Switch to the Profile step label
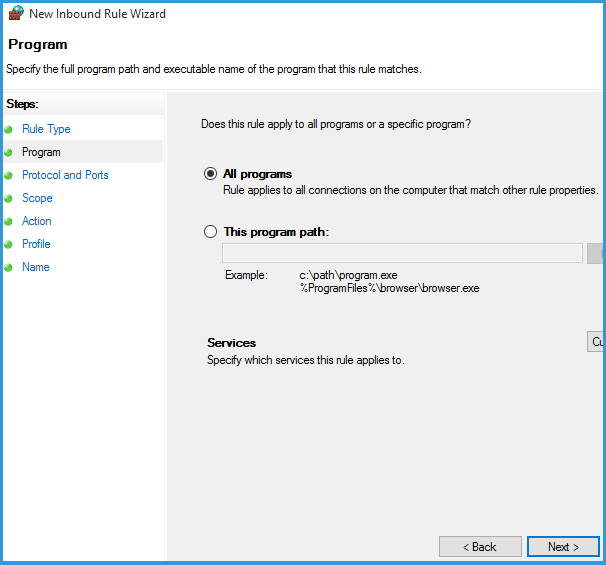This screenshot has height=565, width=606. pos(36,244)
